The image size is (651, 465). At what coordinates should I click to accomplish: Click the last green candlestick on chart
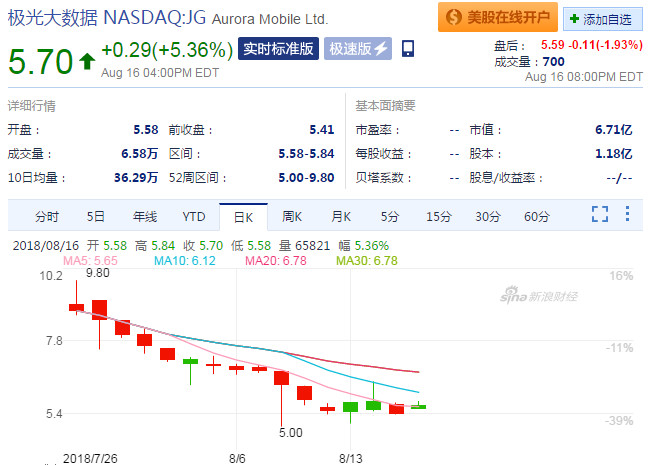coord(418,406)
